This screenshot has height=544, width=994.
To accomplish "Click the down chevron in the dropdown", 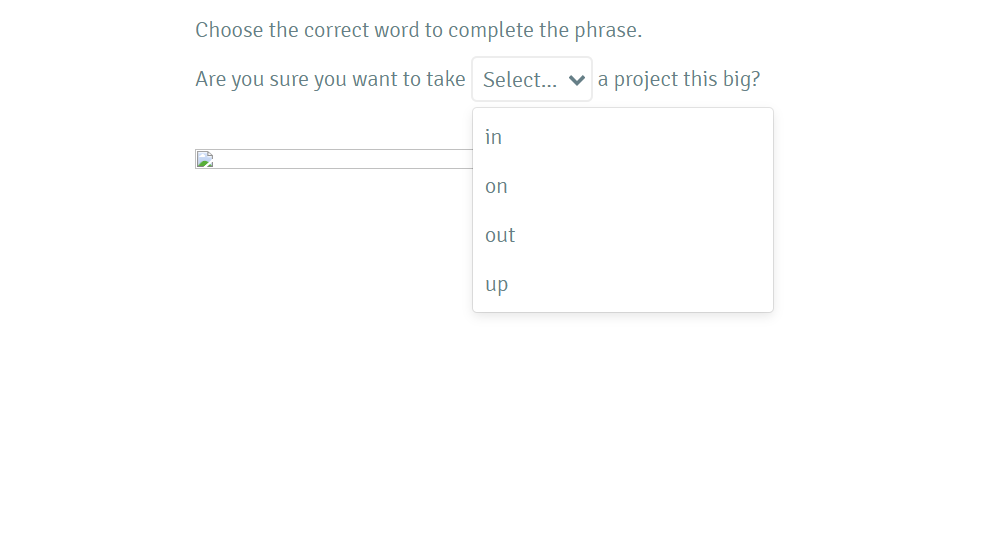I will (x=576, y=80).
